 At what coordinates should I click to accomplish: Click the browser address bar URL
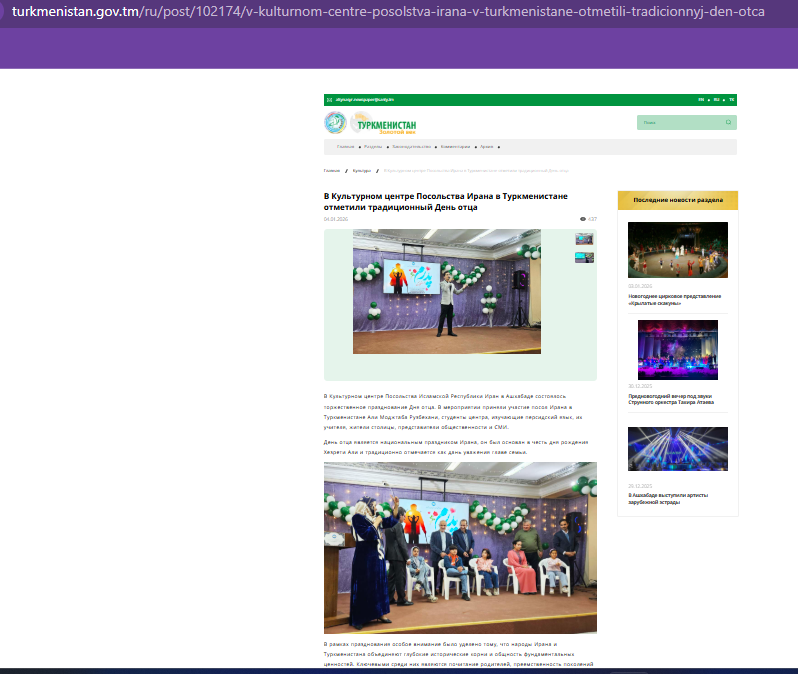click(x=390, y=13)
